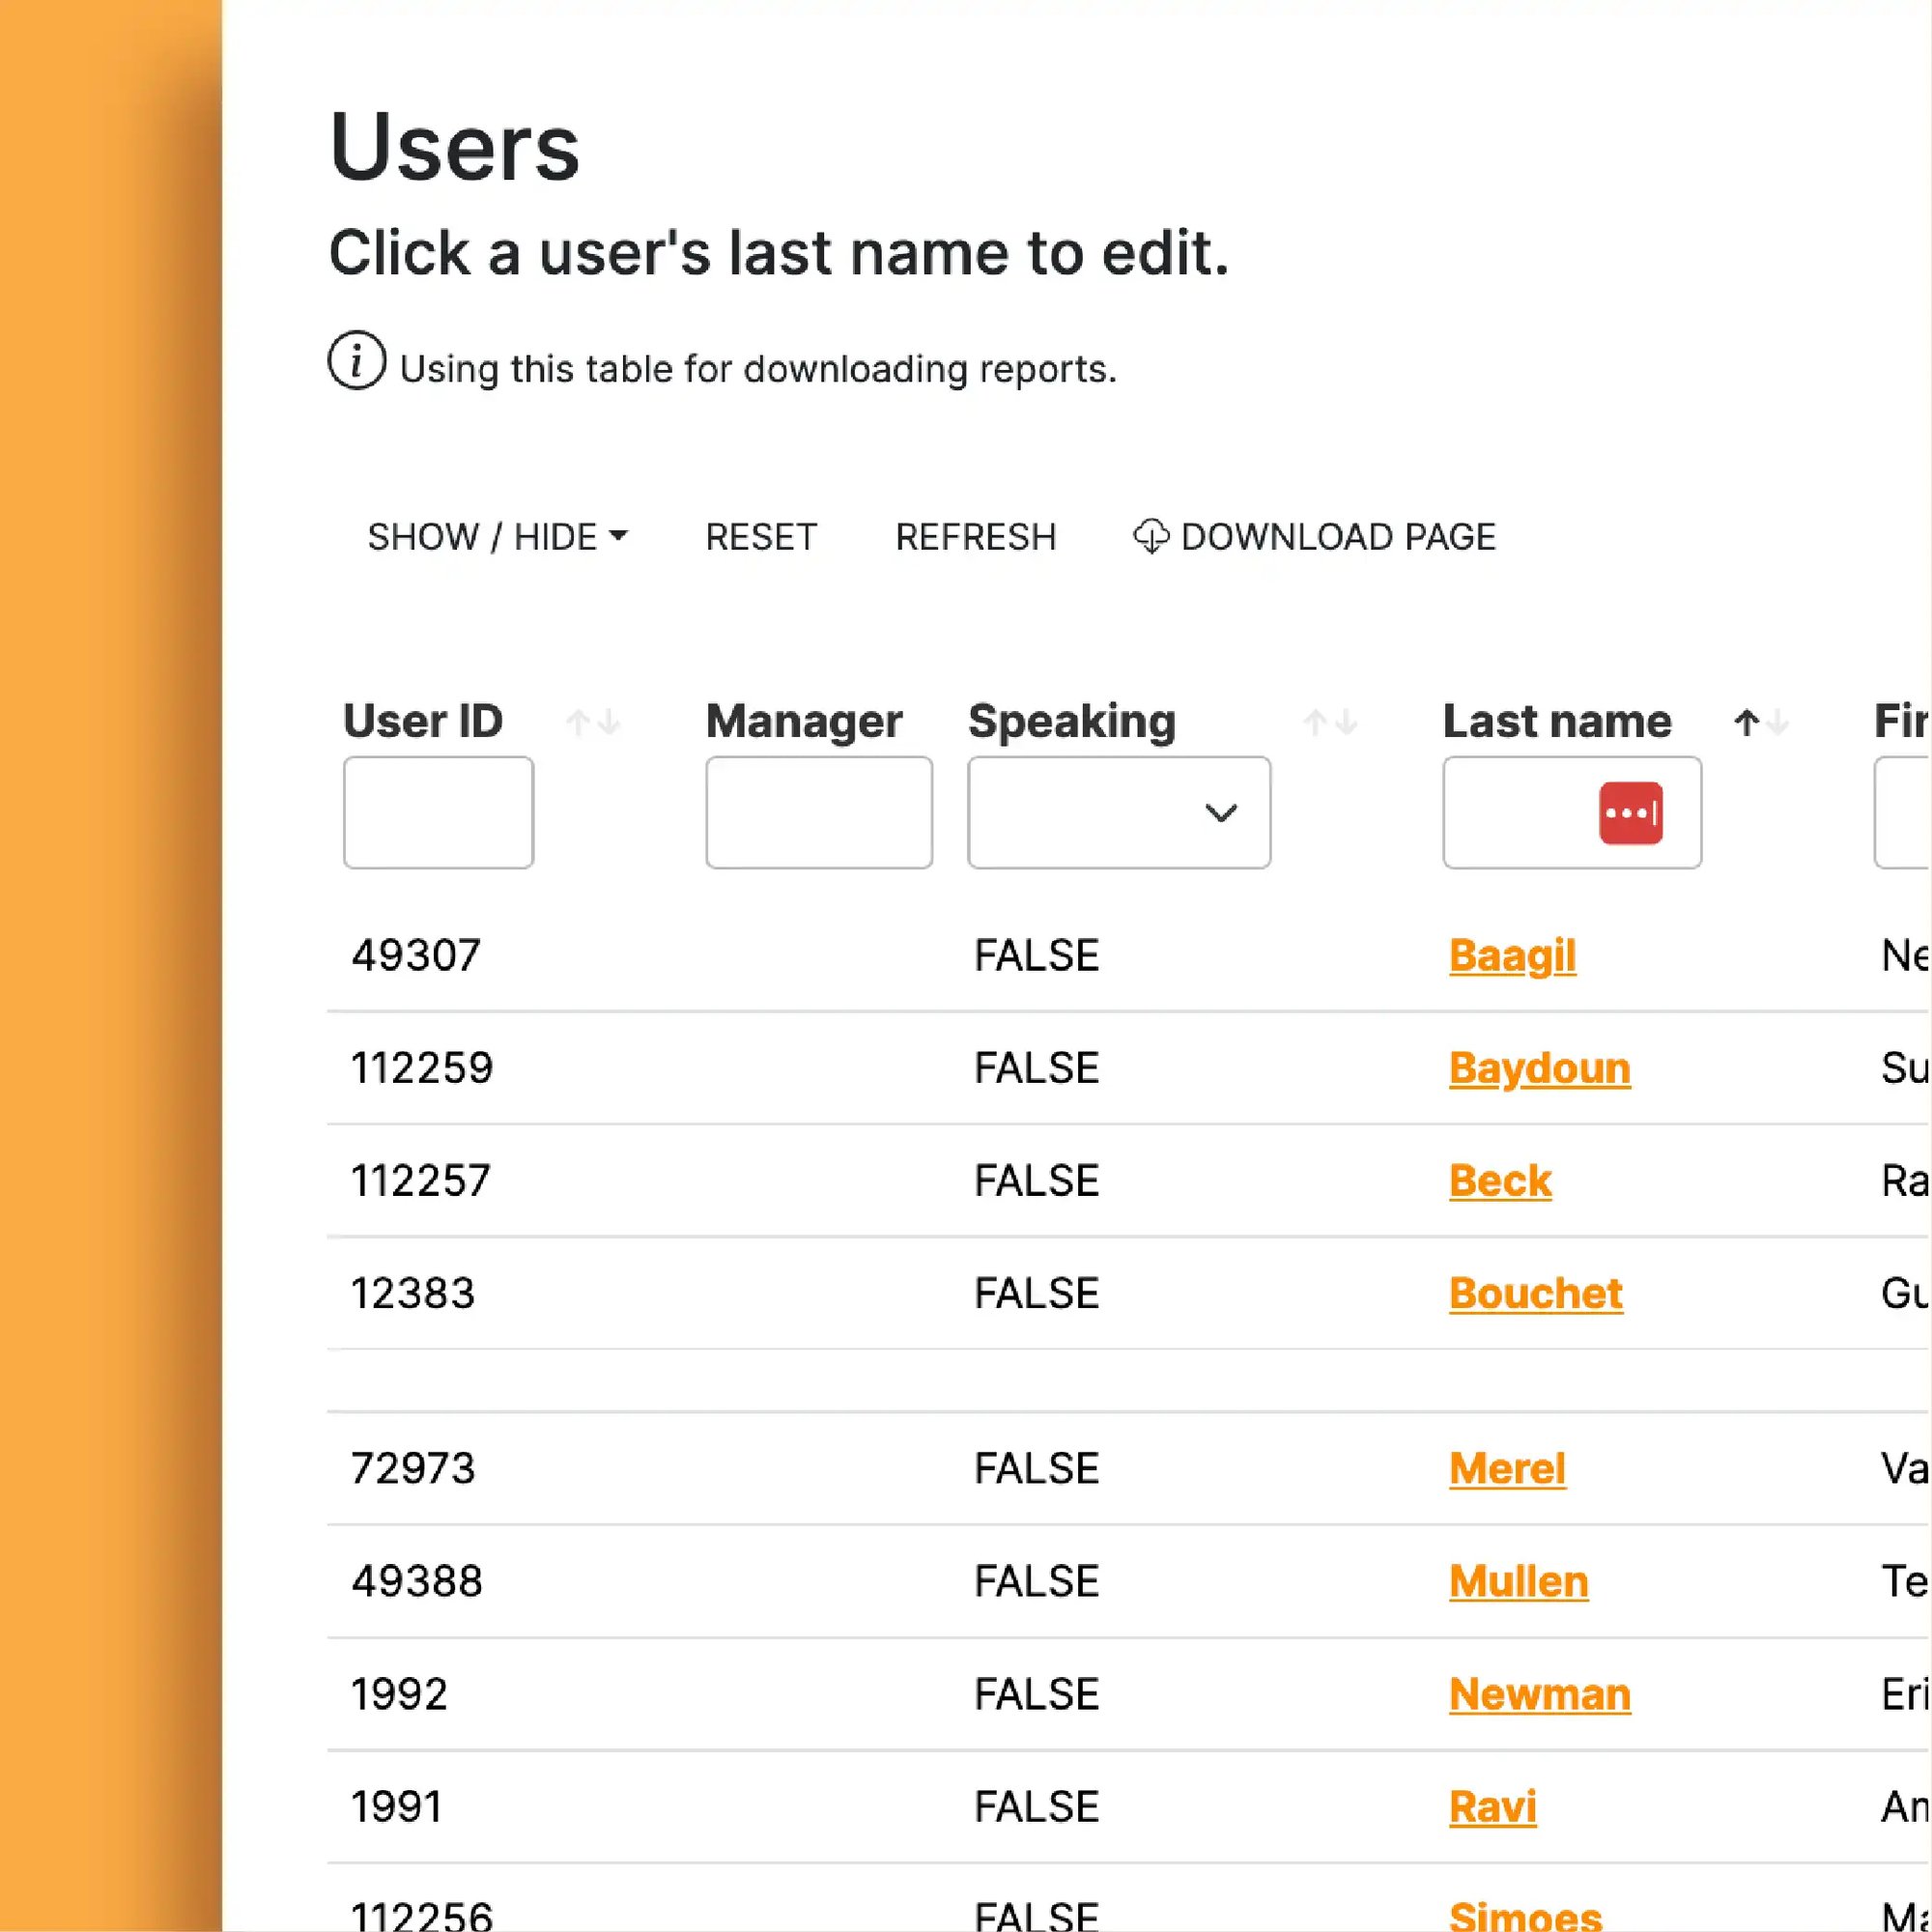Click the red autofill icon in Last name filter
This screenshot has height=1932, width=1932.
click(1630, 813)
